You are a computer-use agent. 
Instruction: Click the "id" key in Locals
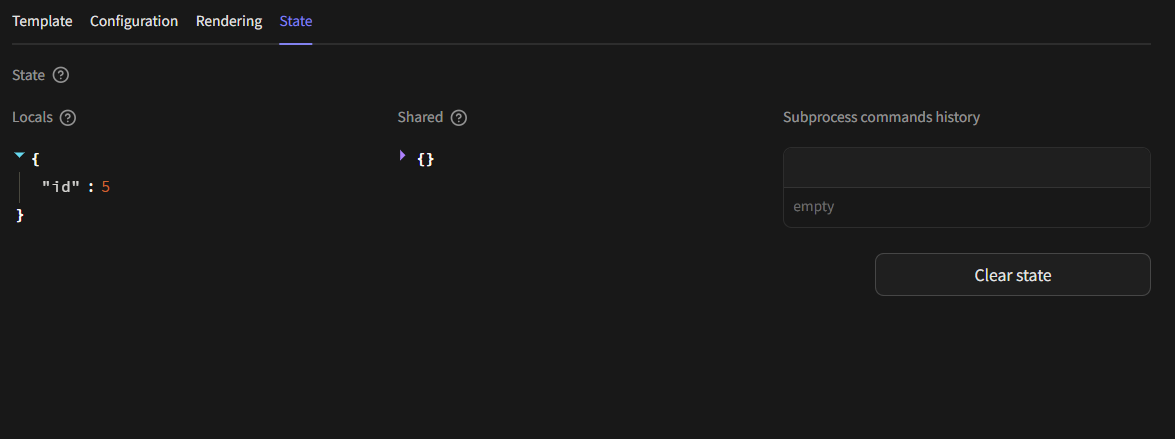[60, 186]
